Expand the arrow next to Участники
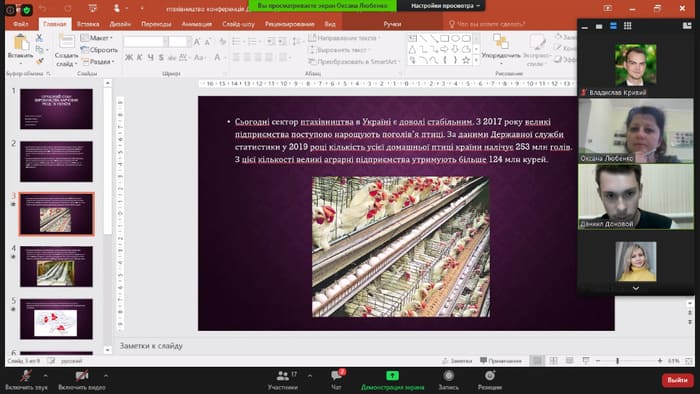 tap(310, 376)
